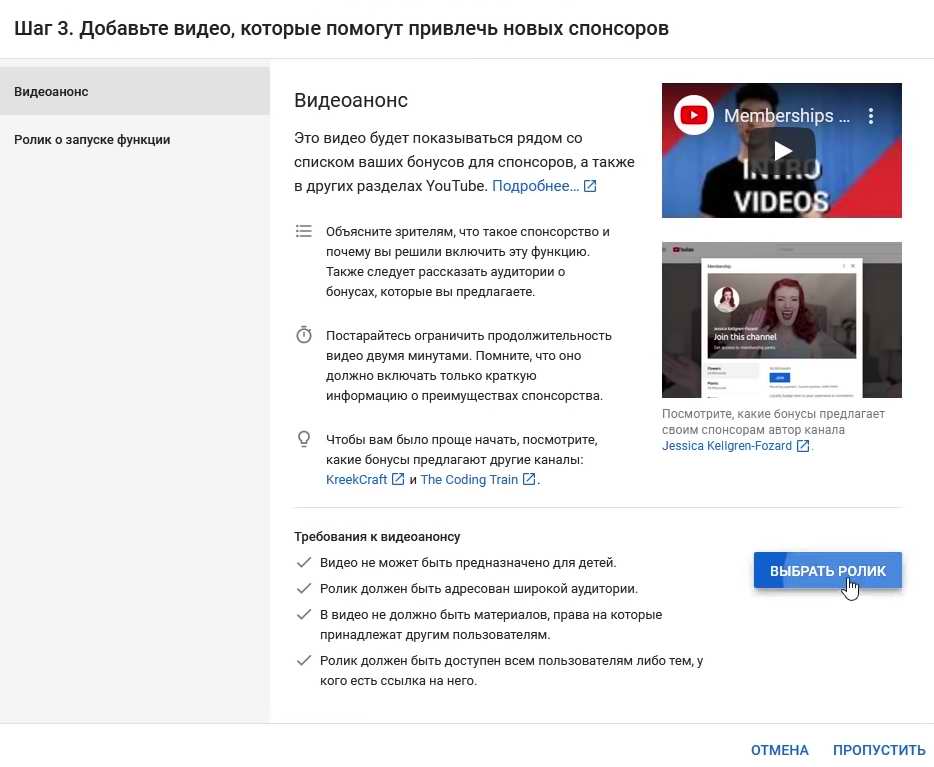Screen dimensions: 934x767
Task: Click the Требования к видеоанонсу heading
Action: pyautogui.click(x=377, y=537)
